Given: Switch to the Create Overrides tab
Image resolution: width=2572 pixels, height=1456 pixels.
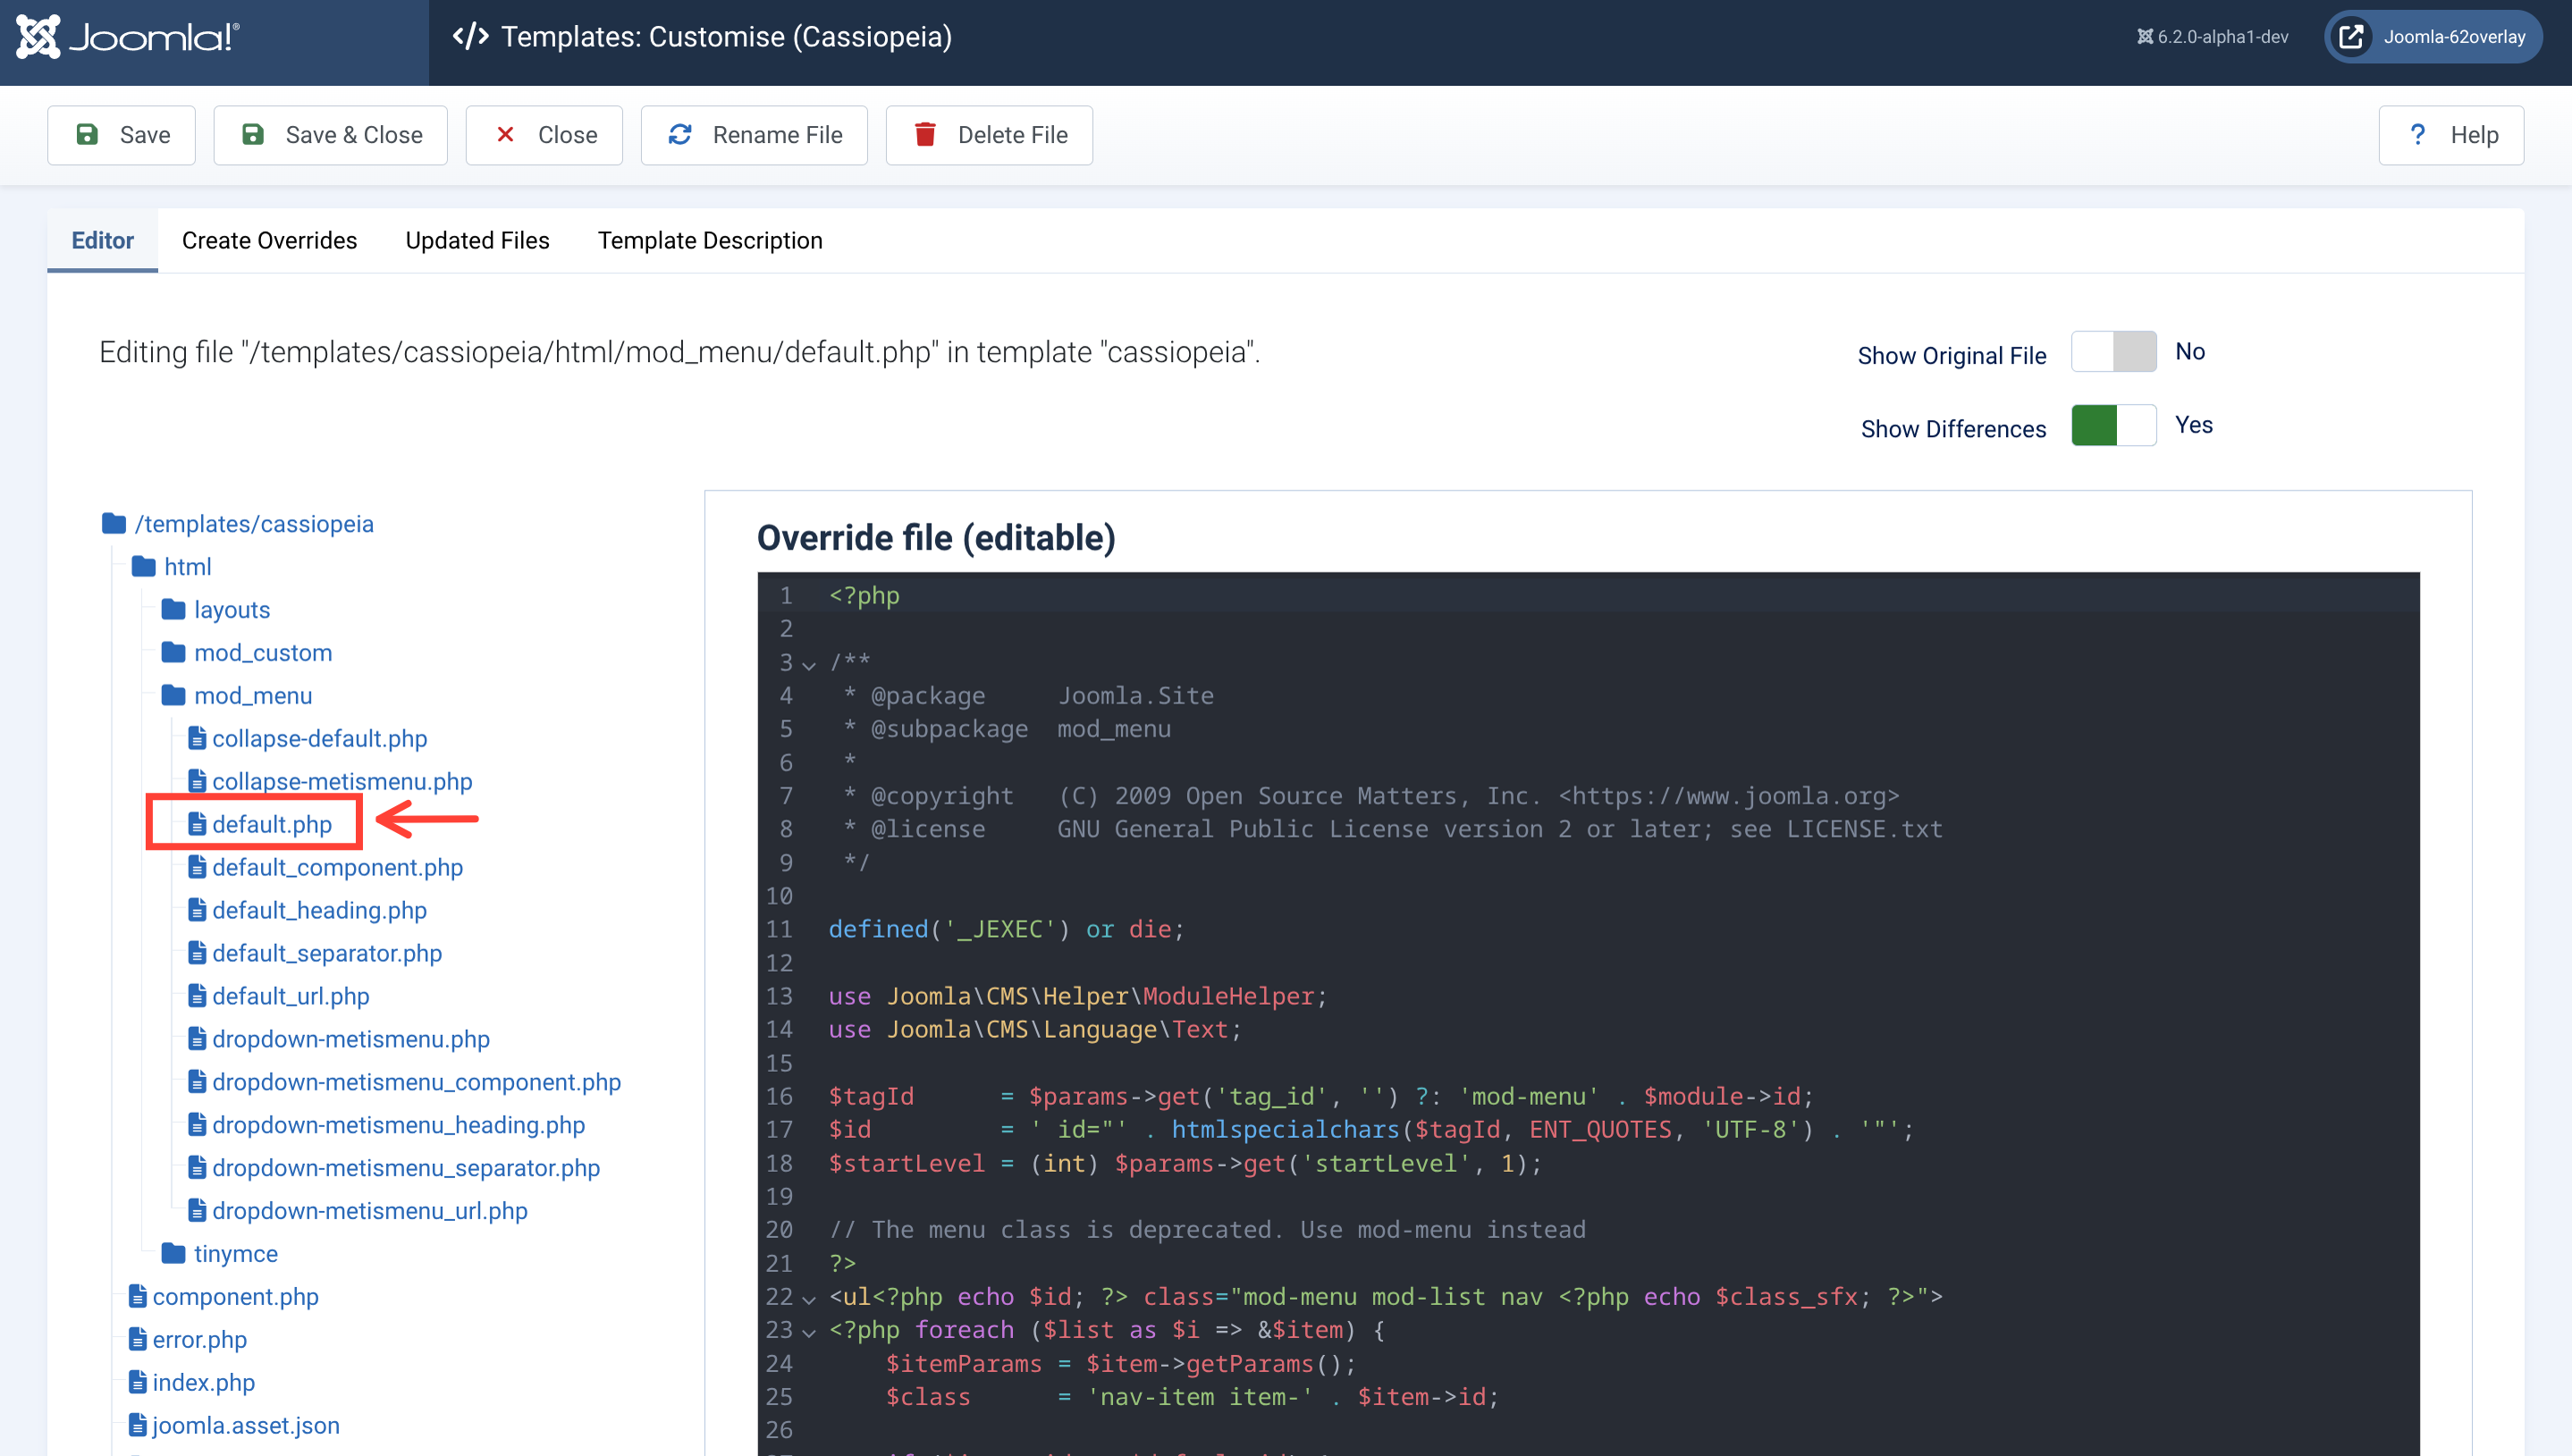Looking at the screenshot, I should (269, 240).
